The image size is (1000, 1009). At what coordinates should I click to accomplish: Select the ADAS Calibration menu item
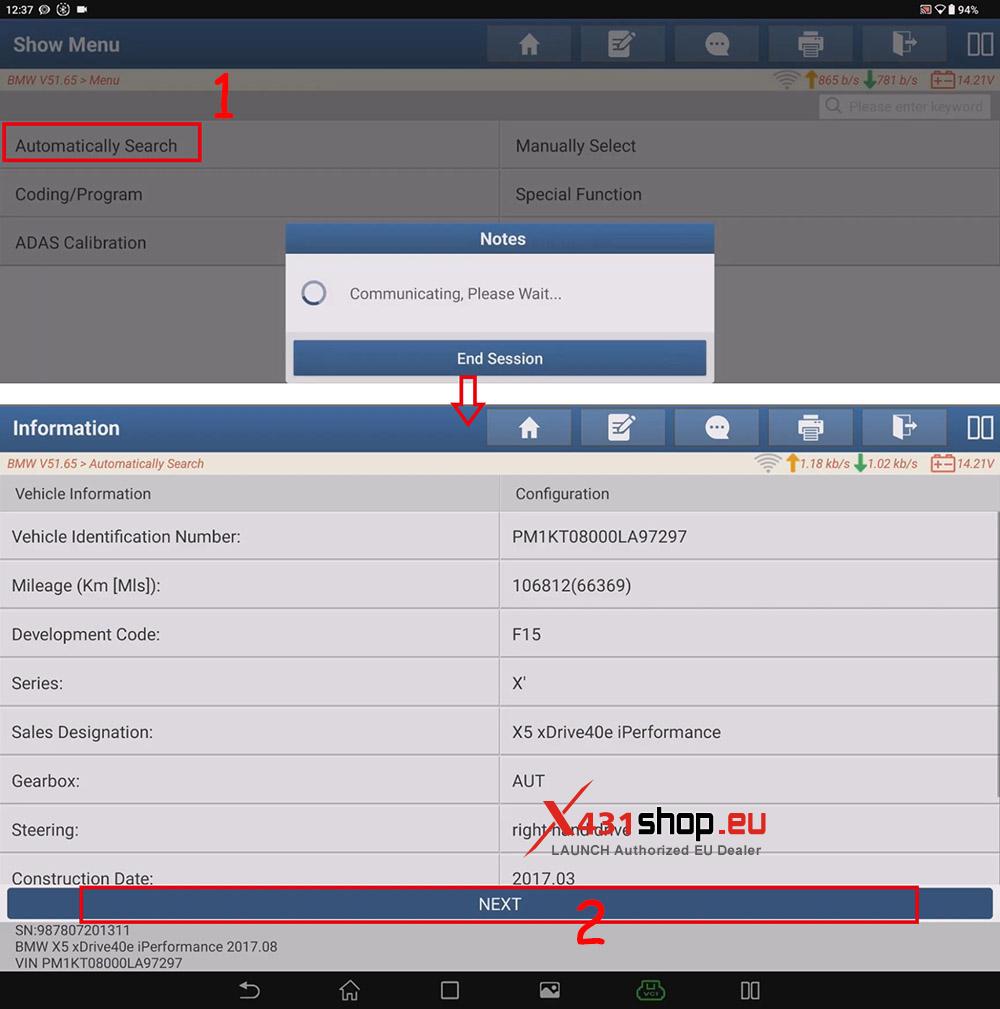[x=81, y=243]
